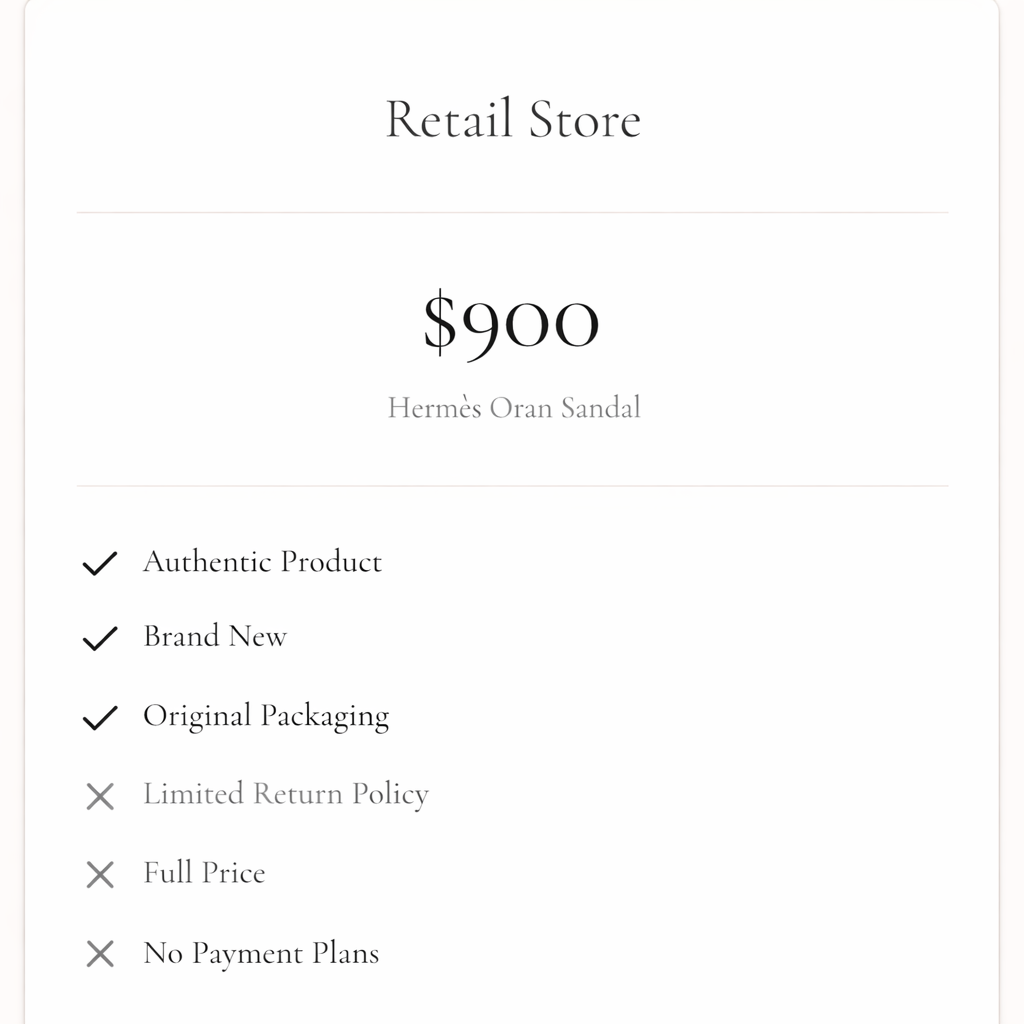Click the Authentic Product feature text
Viewport: 1024px width, 1024px height.
[262, 562]
